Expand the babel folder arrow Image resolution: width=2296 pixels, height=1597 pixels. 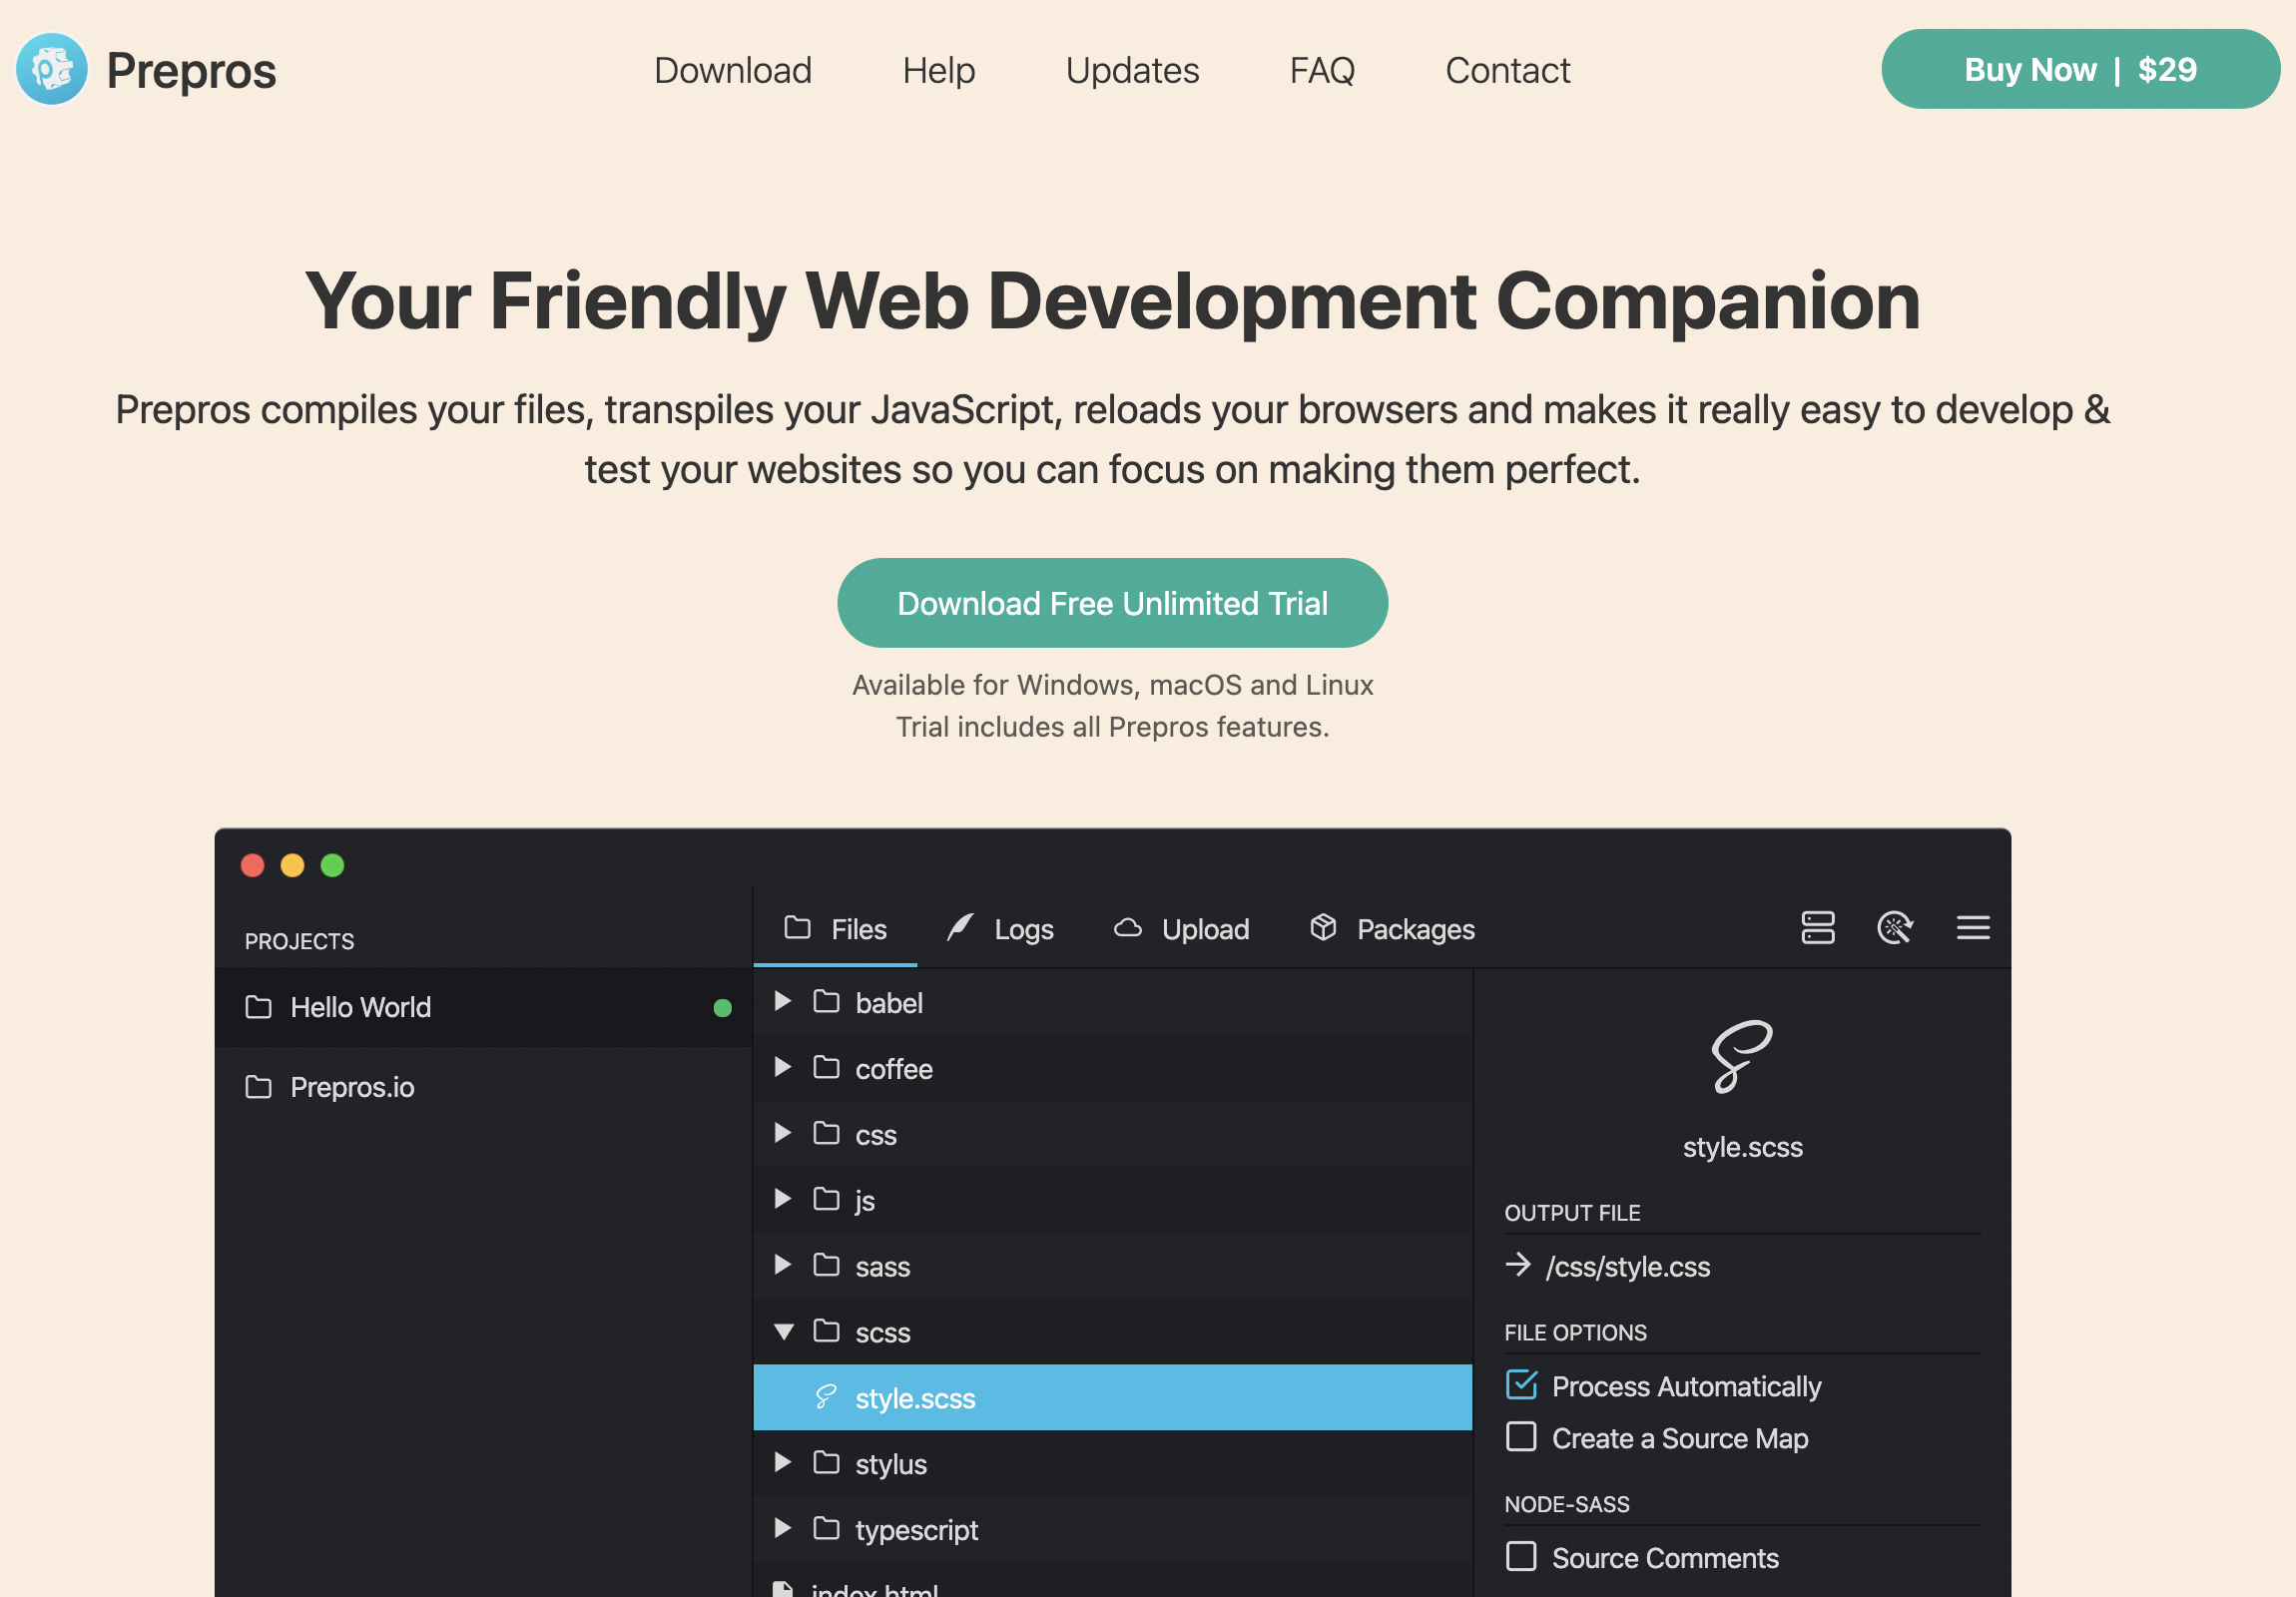(x=783, y=1001)
